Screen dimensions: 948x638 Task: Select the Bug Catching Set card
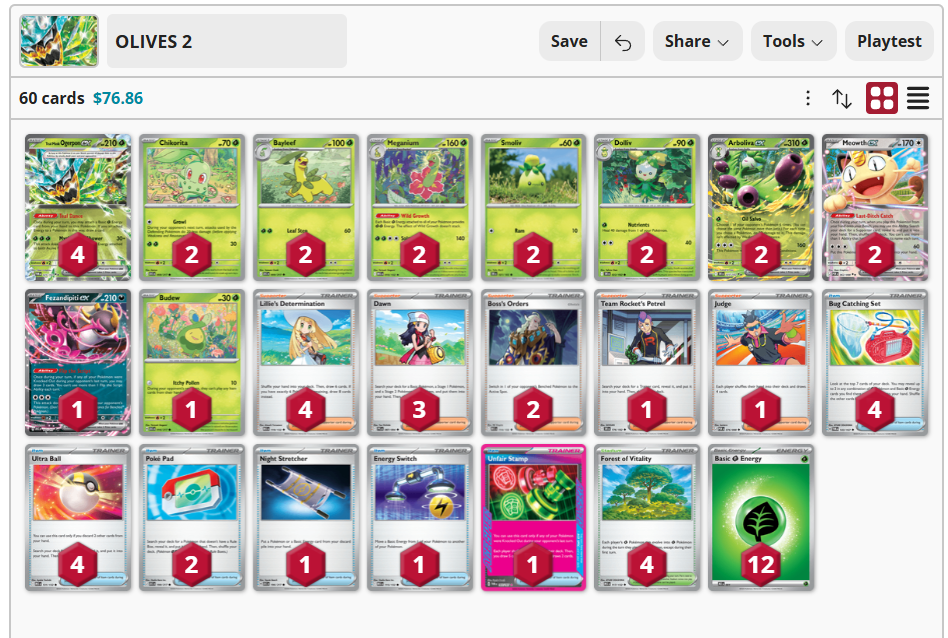[x=875, y=362]
